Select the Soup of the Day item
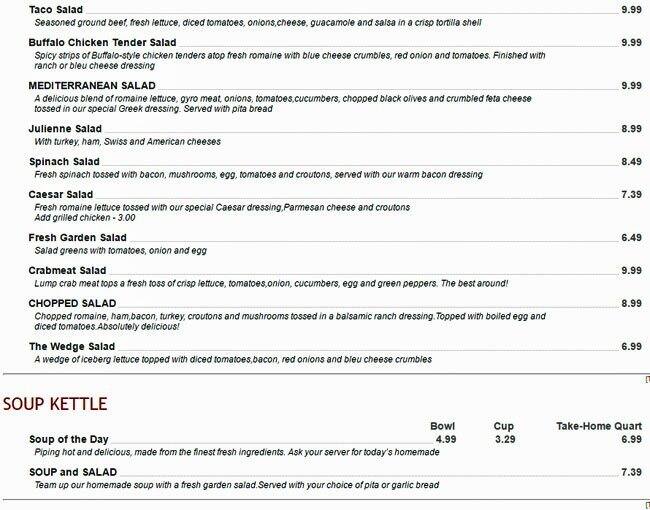Image resolution: width=650 pixels, height=510 pixels. (70, 439)
